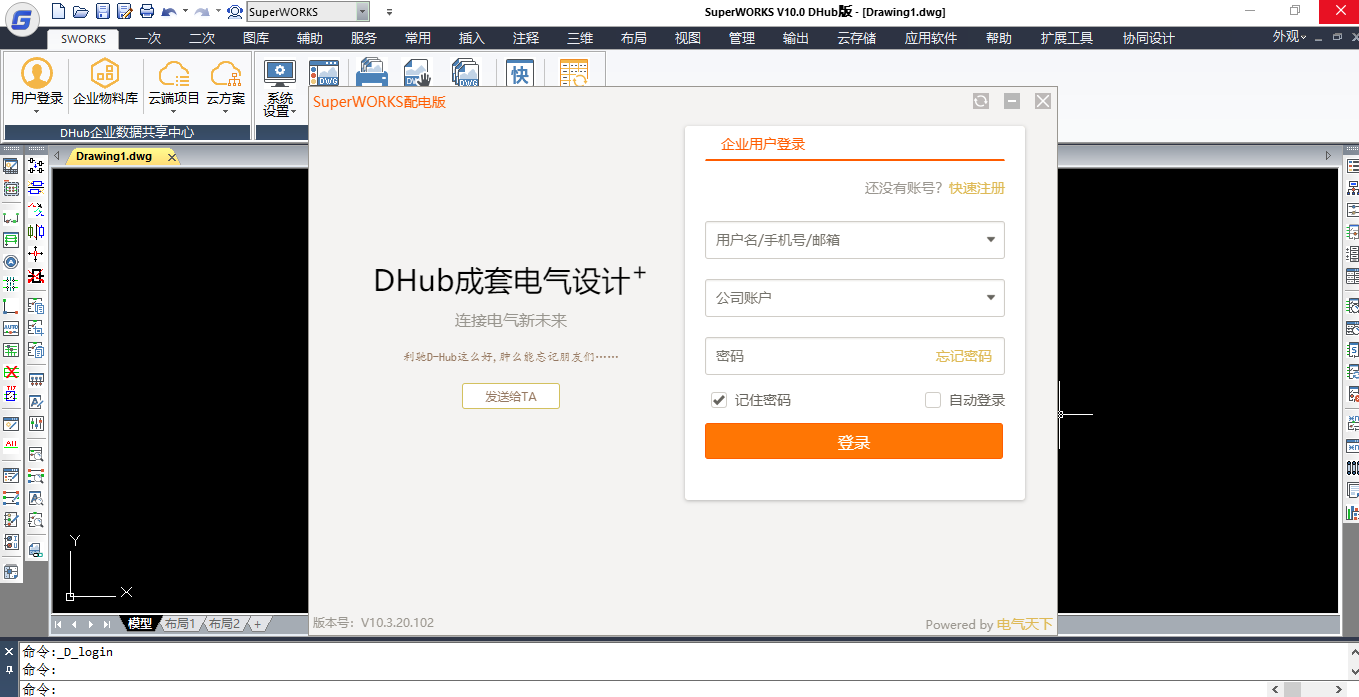Click the Open folder quick access icon
Screen dimensions: 1359x697
click(80, 11)
